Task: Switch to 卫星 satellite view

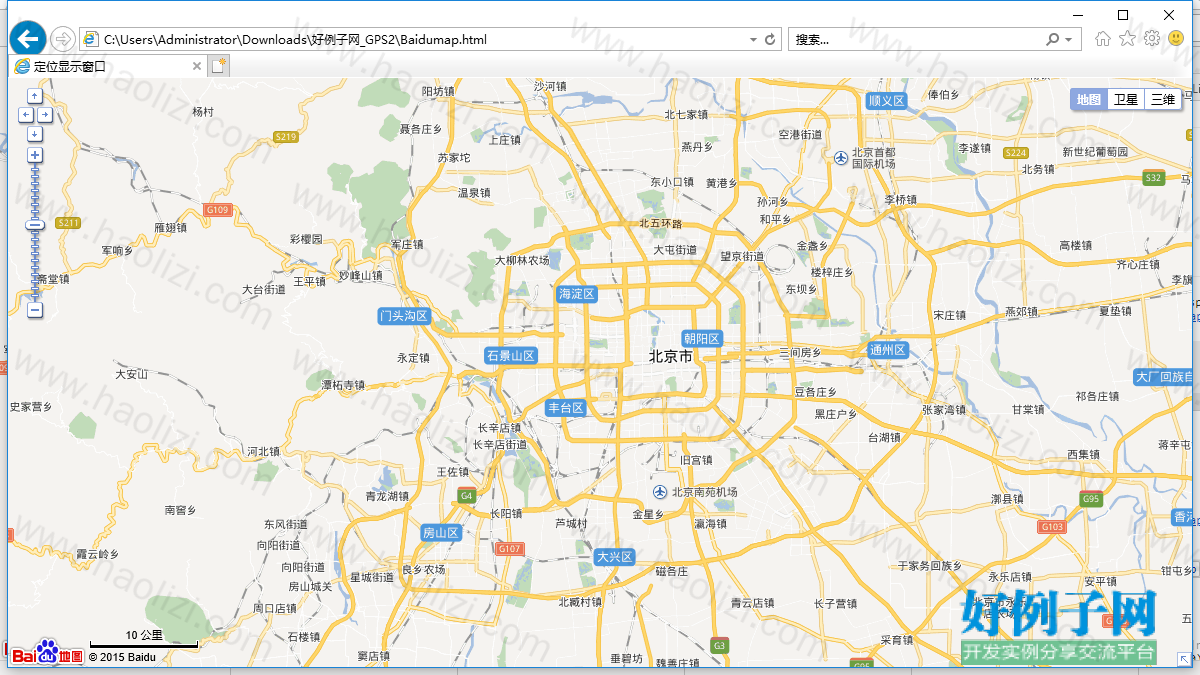Action: 1126,99
